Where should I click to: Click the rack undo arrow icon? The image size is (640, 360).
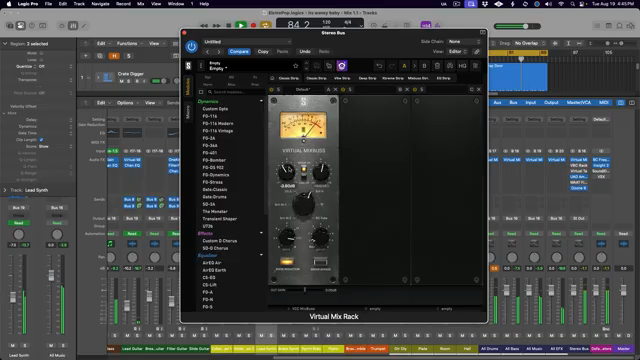pos(379,66)
